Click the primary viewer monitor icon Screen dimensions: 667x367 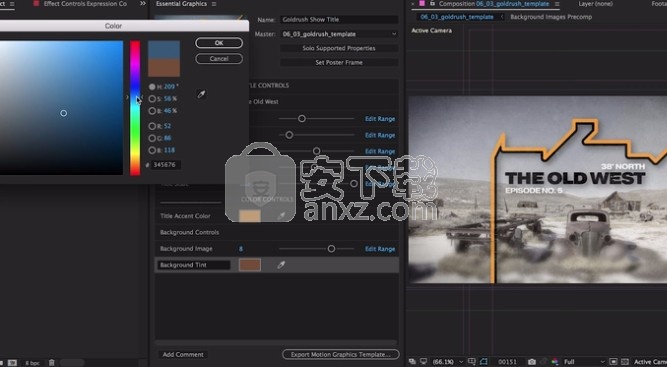[x=423, y=362]
